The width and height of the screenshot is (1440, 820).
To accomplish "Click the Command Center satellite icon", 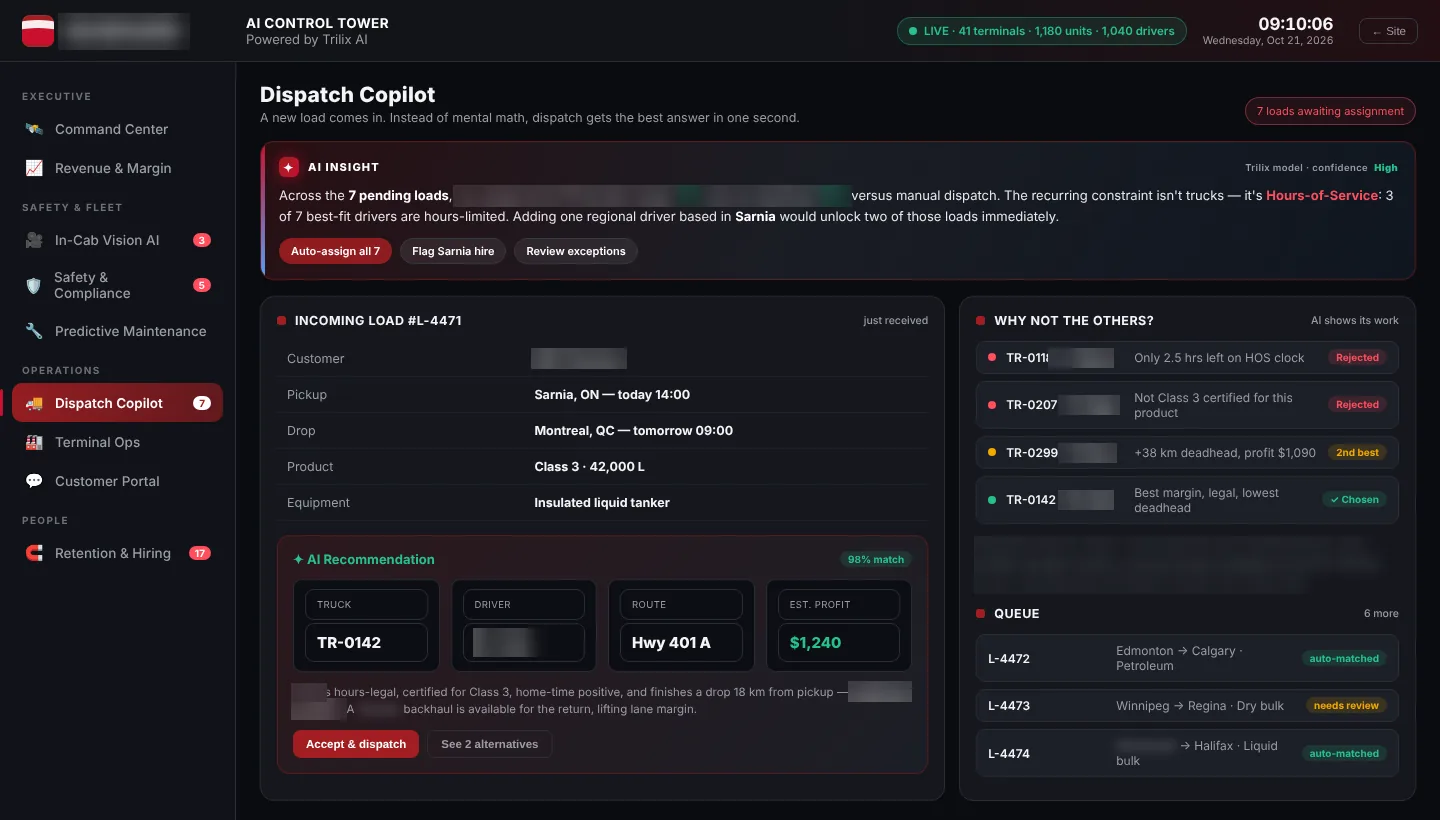I will click(34, 129).
